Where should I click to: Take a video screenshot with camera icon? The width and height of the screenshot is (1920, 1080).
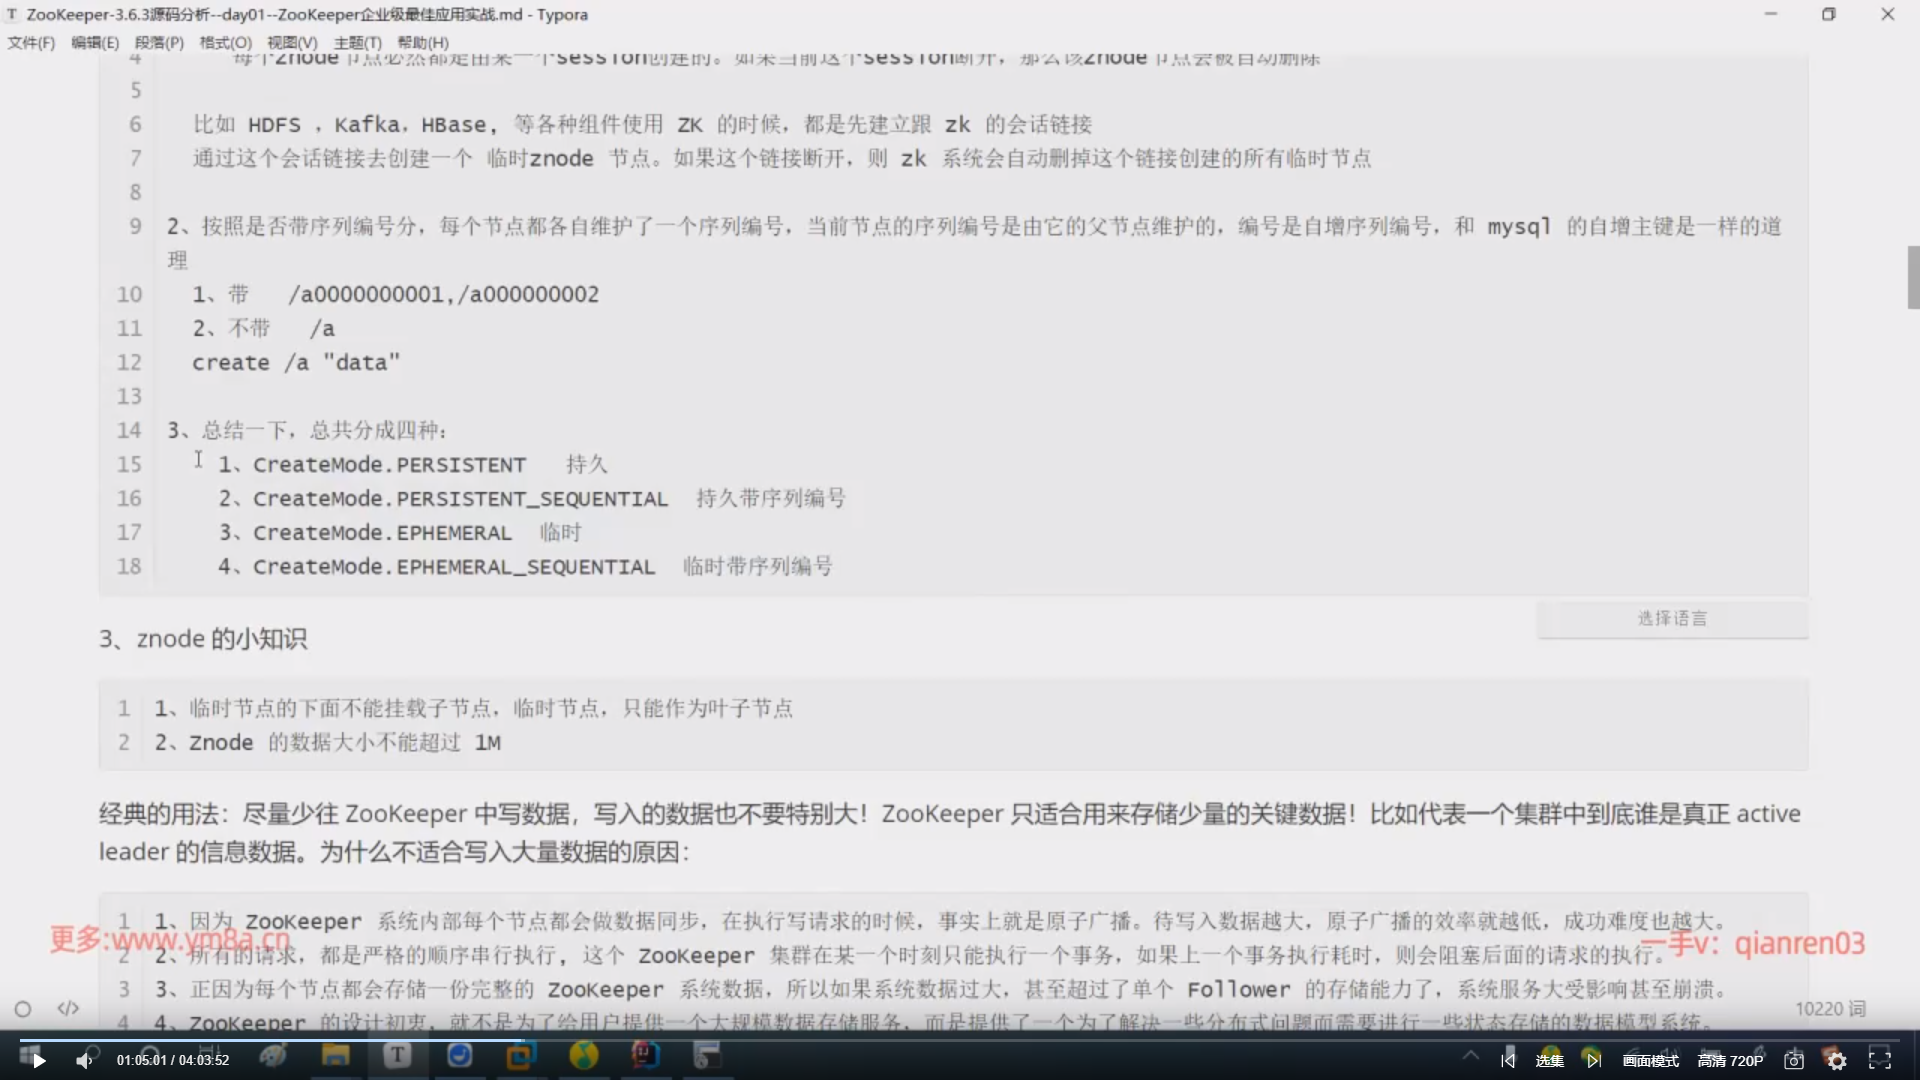coord(1794,1060)
